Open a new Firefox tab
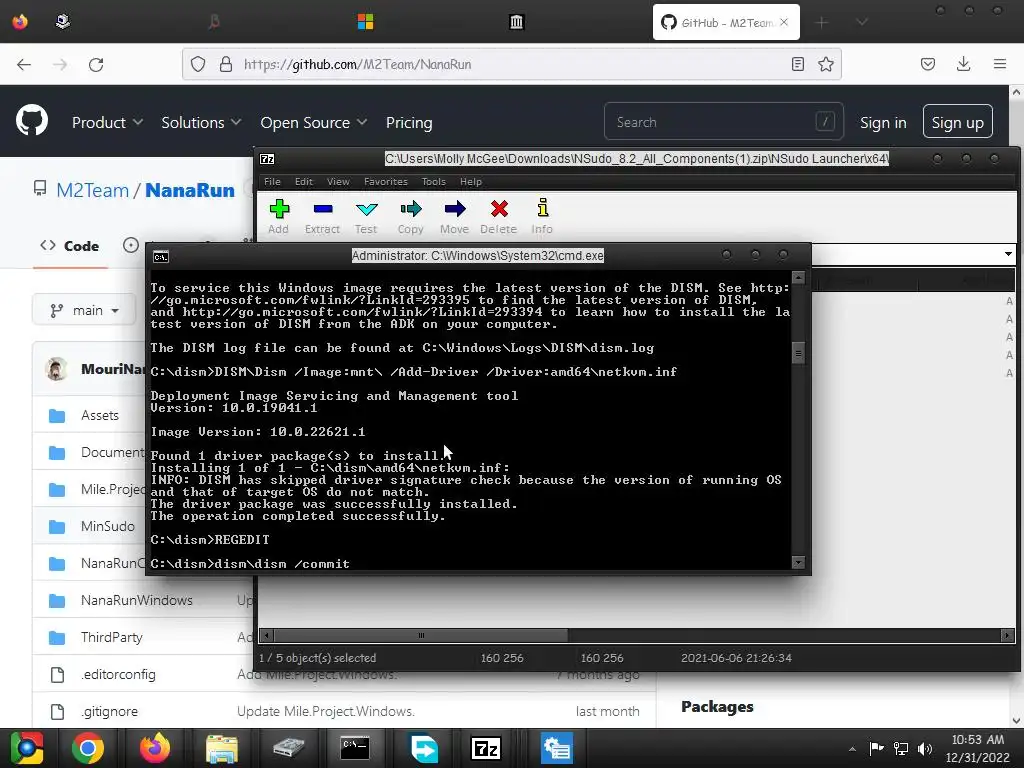Viewport: 1024px width, 768px height. pos(822,22)
